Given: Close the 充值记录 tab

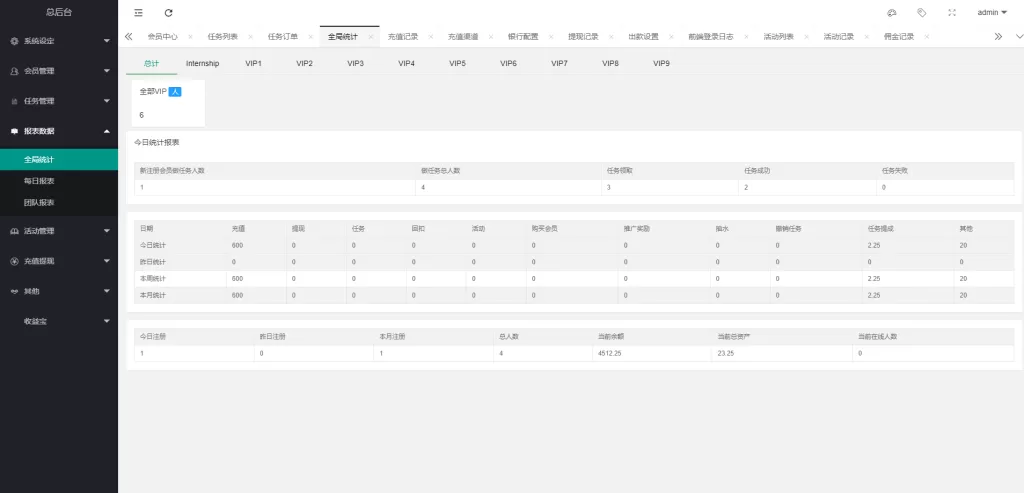Looking at the screenshot, I should [431, 37].
